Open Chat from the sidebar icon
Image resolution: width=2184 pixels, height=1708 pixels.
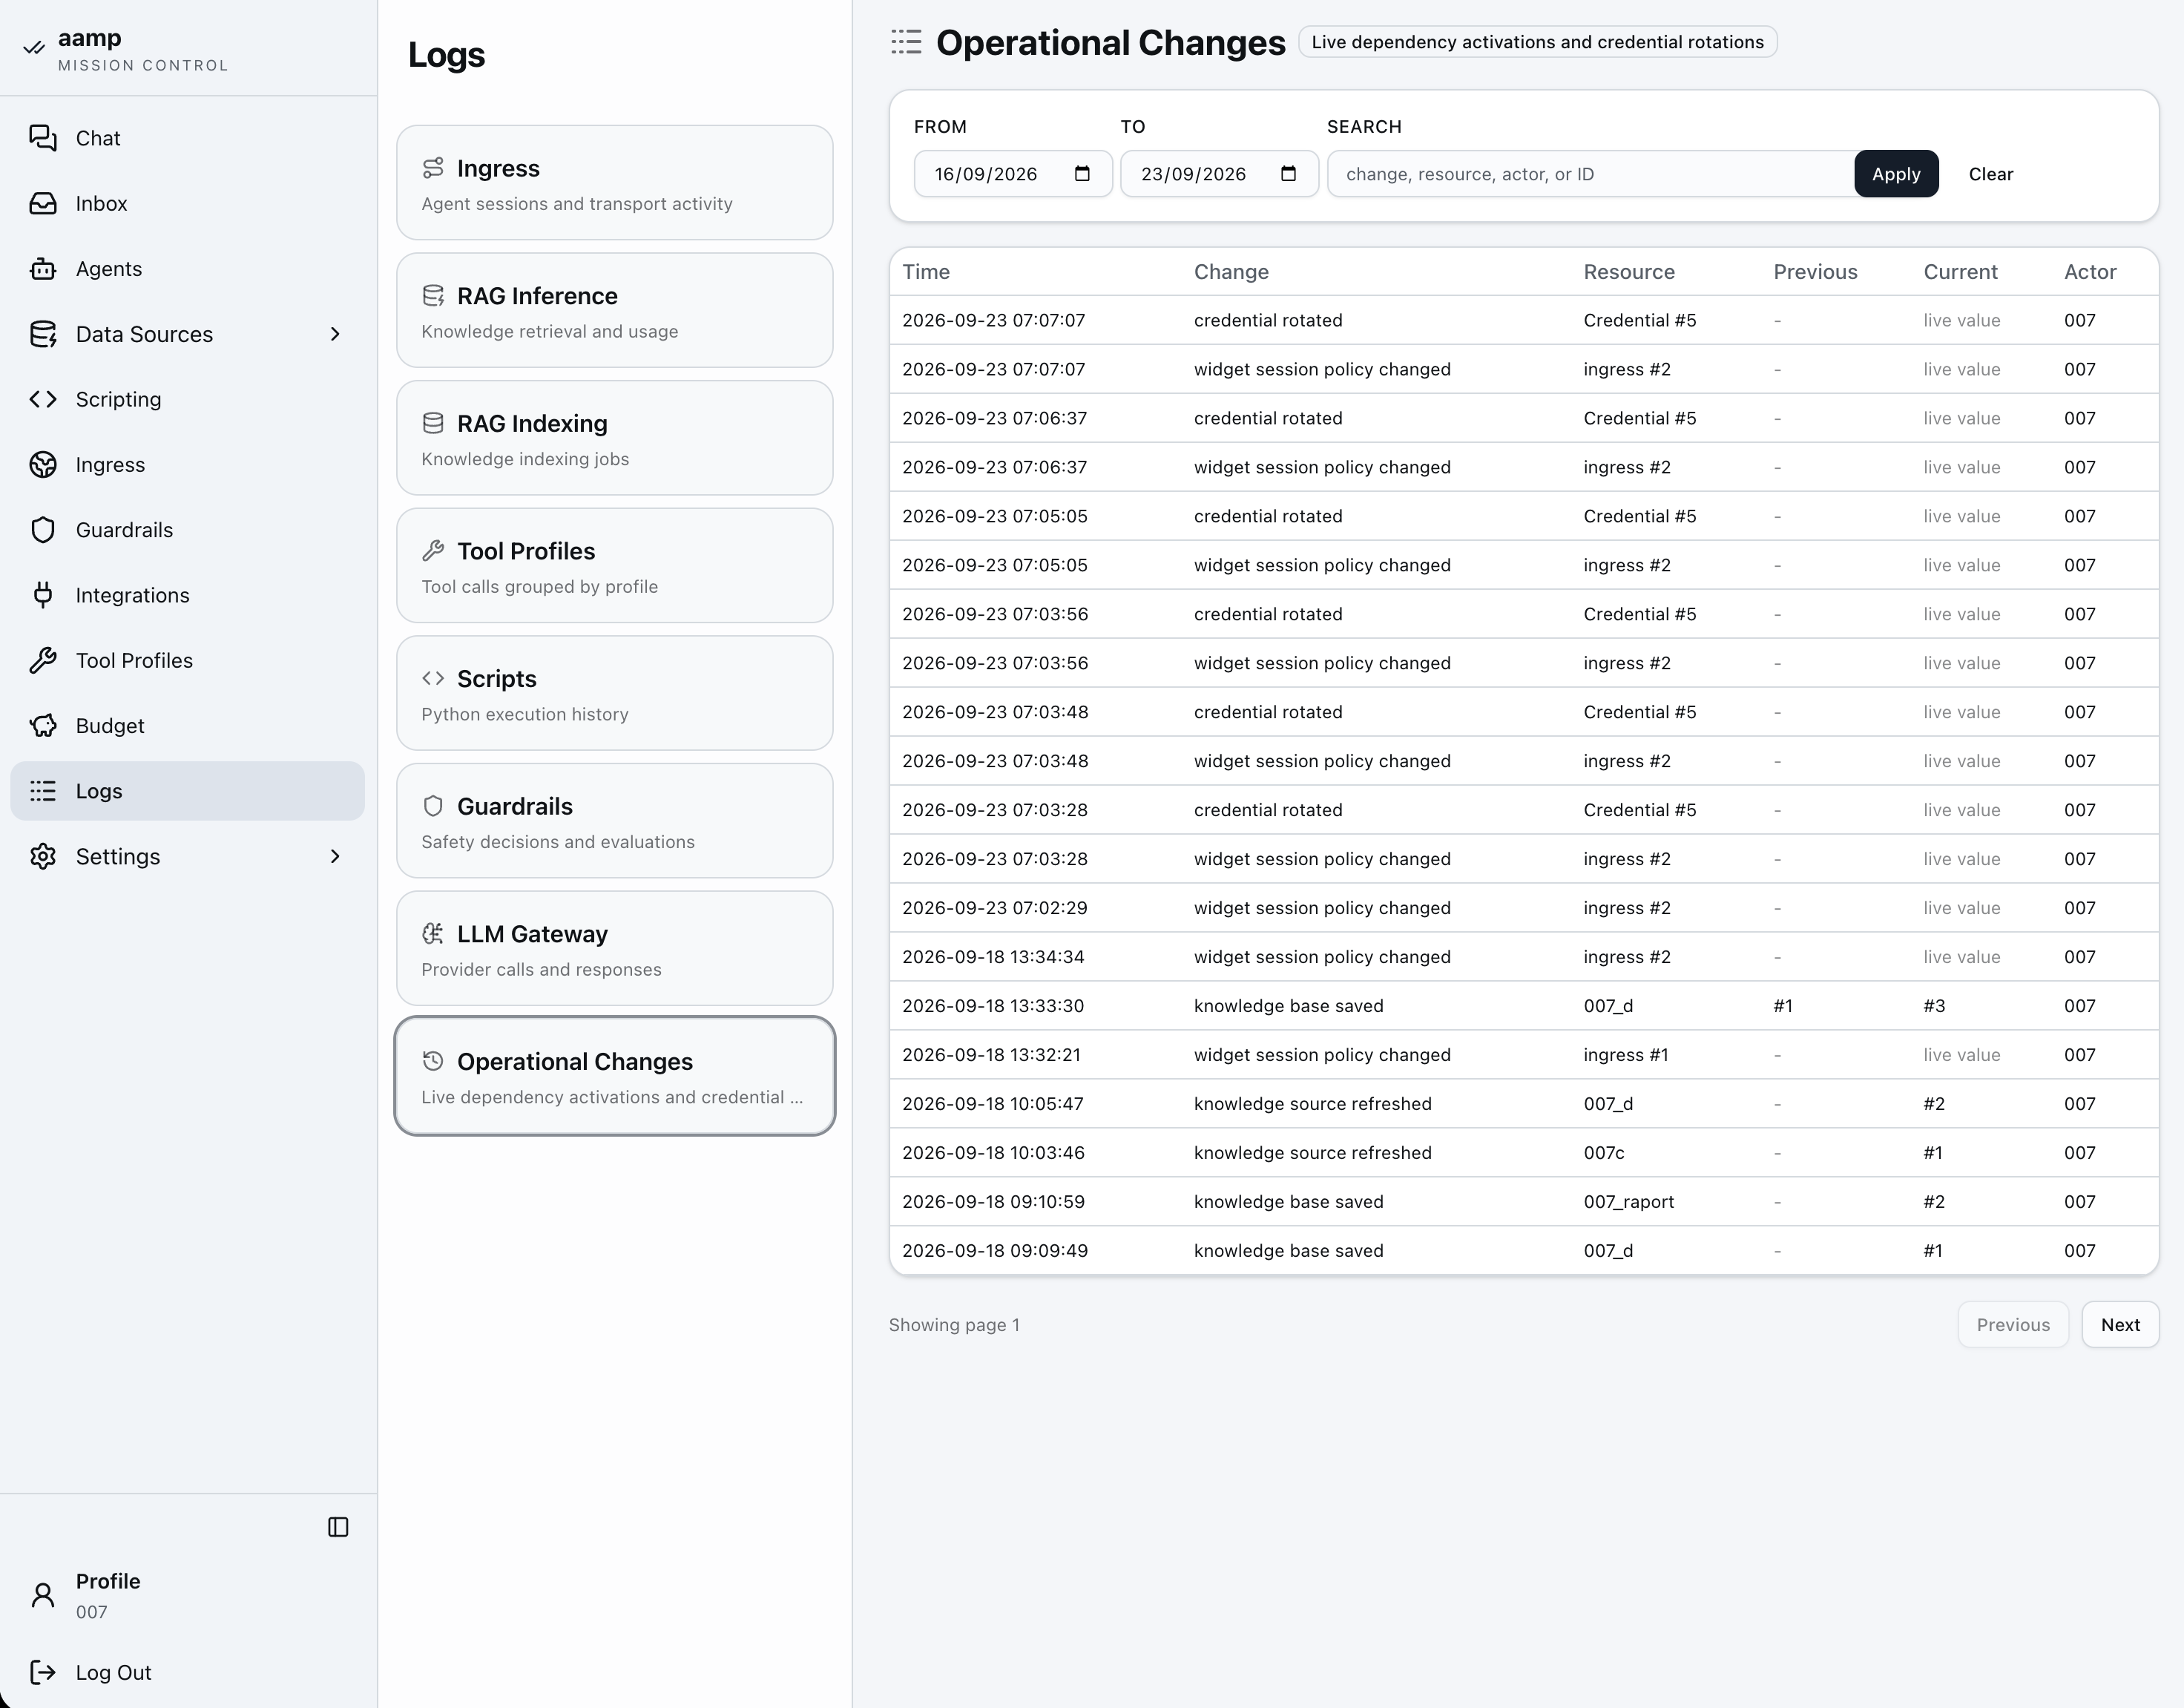(43, 138)
